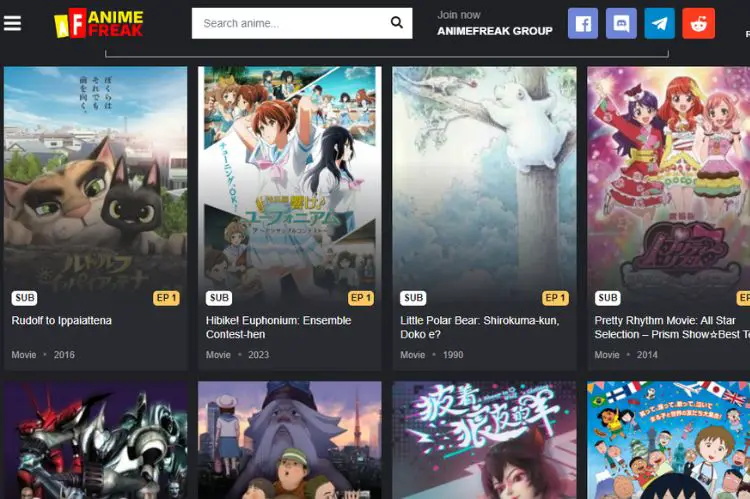The width and height of the screenshot is (750, 499).
Task: Click Movie label under Hibike! Euphonium
Action: pyautogui.click(x=218, y=355)
